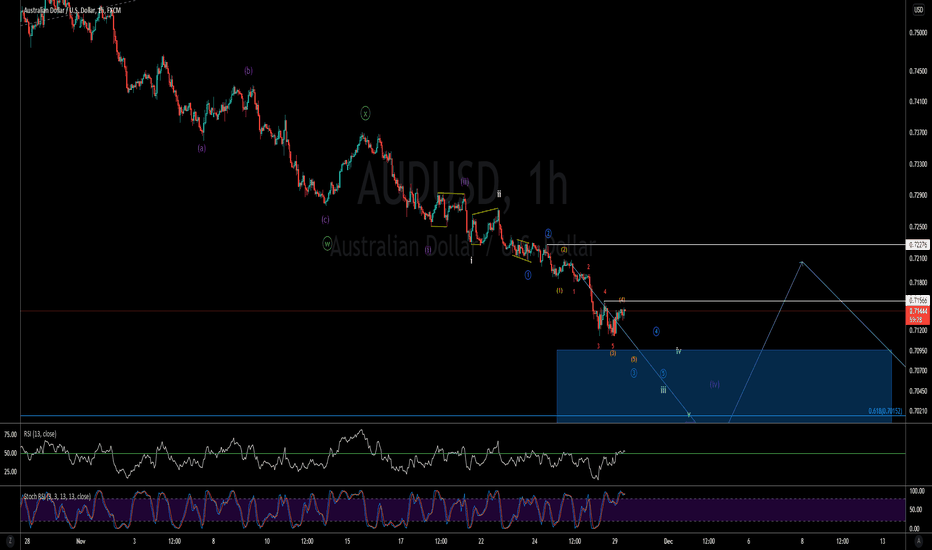
Task: Toggle auto-scale A icon at bottom-right
Action: coord(918,540)
